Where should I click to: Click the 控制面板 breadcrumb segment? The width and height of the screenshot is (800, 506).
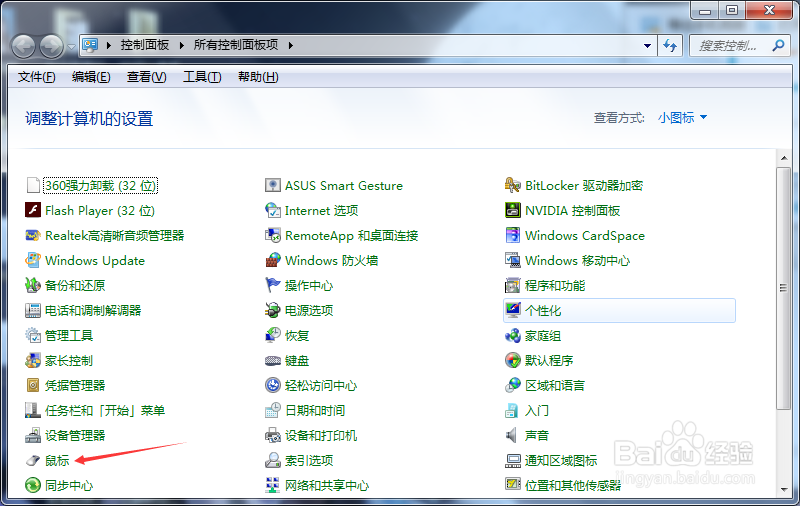pyautogui.click(x=145, y=45)
